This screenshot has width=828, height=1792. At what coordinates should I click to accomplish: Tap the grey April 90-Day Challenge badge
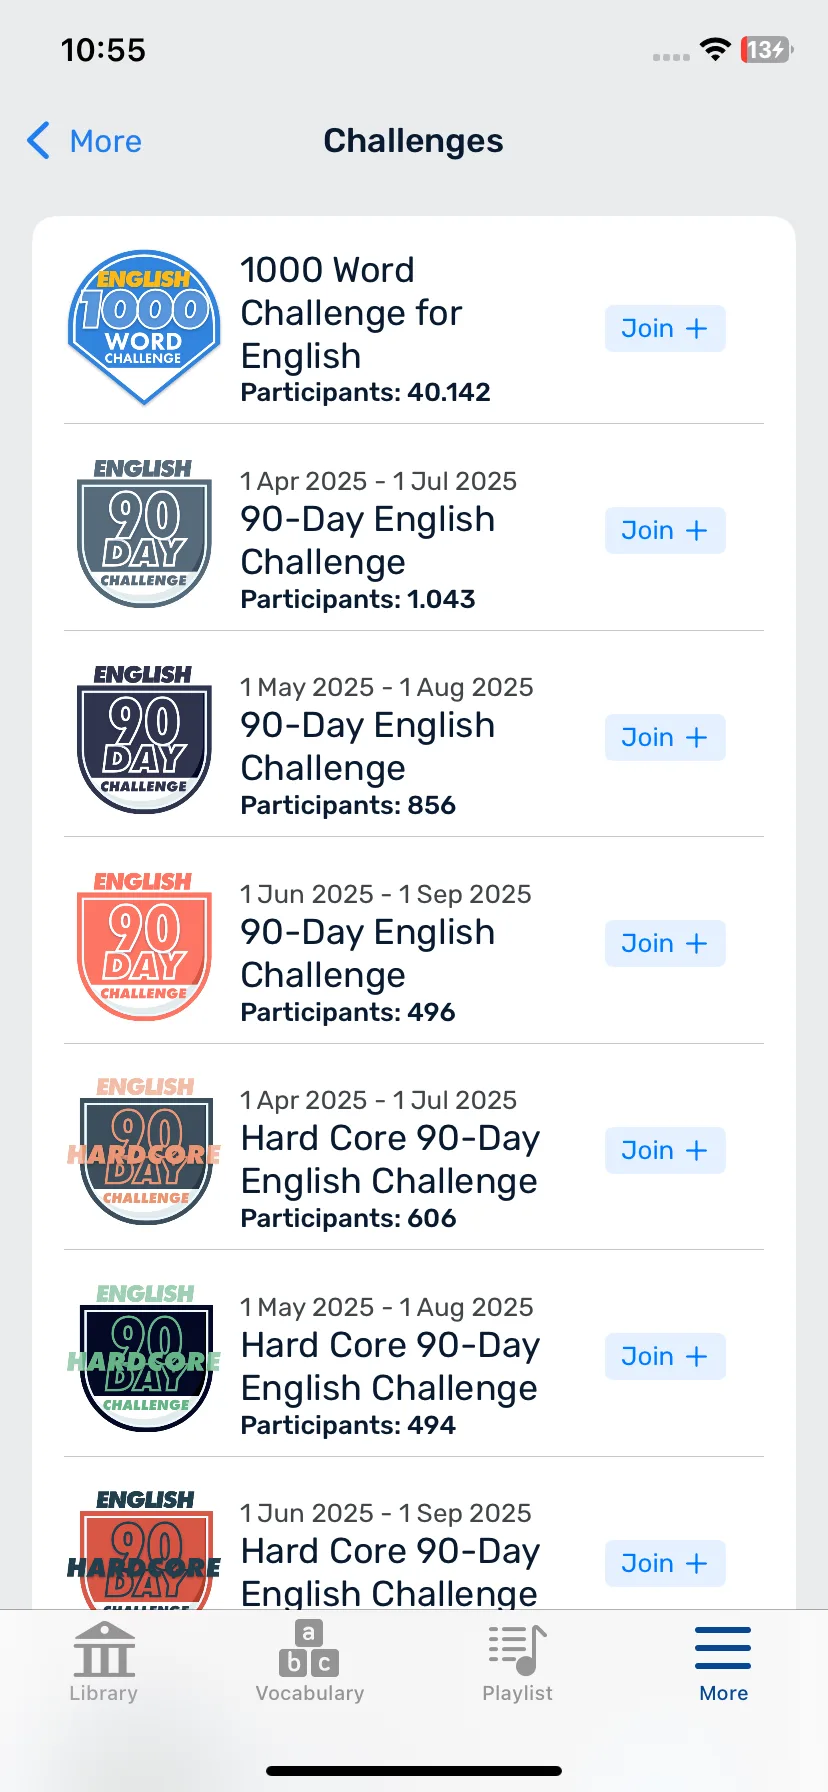(144, 533)
